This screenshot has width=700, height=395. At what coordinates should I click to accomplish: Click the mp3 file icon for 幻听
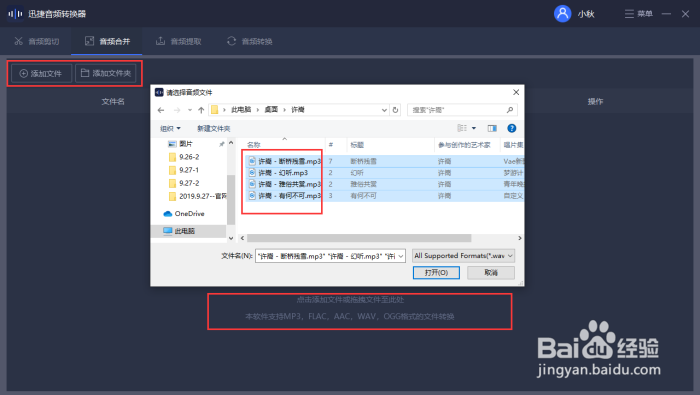point(252,173)
